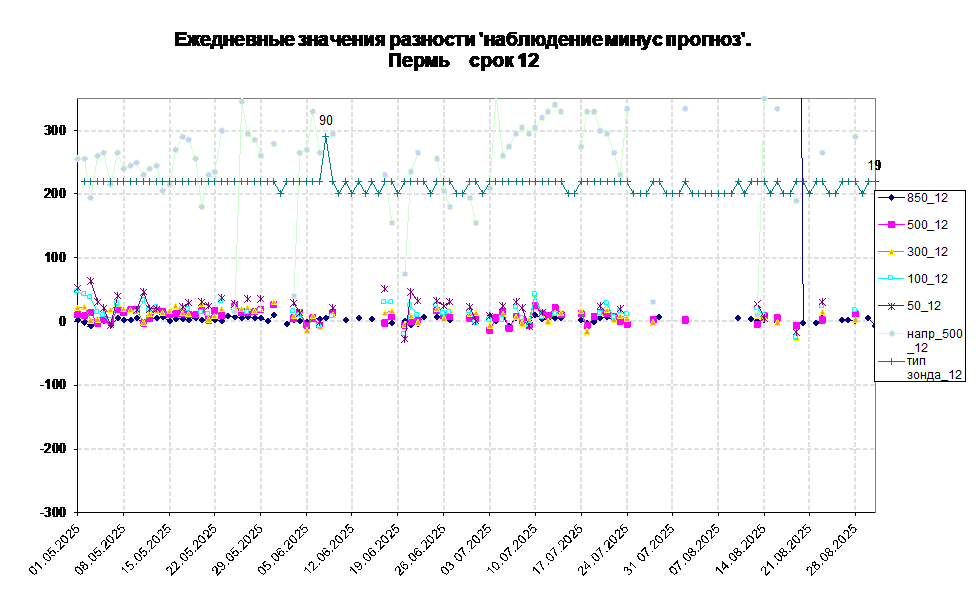Select the 300_12 legend entry text

tap(927, 252)
